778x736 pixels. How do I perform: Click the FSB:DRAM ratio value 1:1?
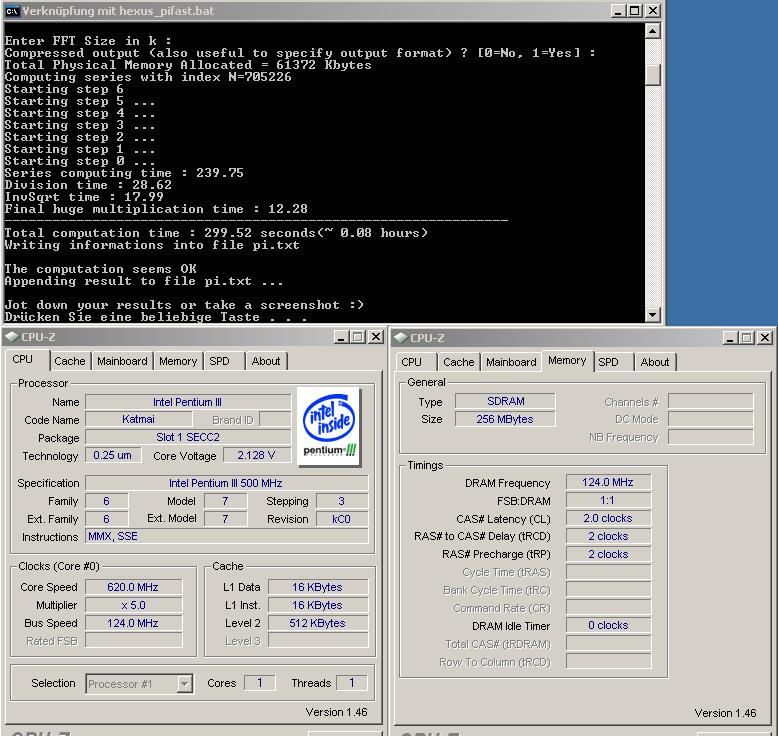[x=608, y=500]
